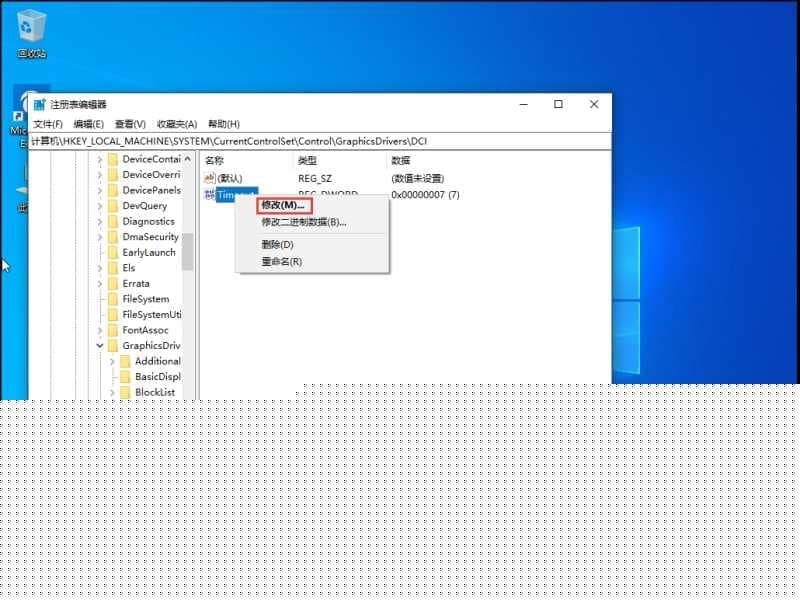Image resolution: width=800 pixels, height=600 pixels.
Task: Click the DmaSecurity folder icon
Action: coord(113,237)
